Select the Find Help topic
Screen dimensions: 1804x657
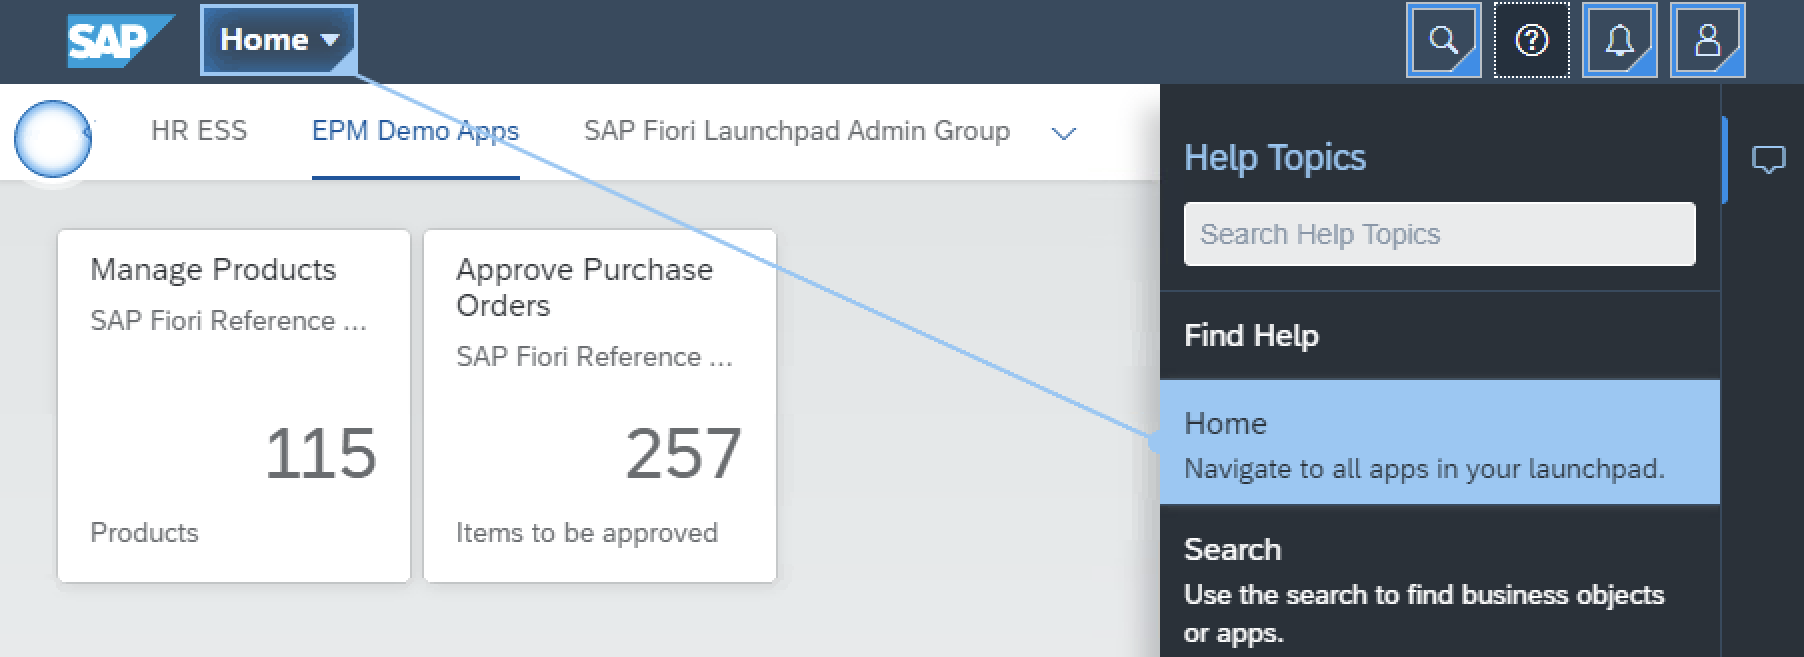1251,336
